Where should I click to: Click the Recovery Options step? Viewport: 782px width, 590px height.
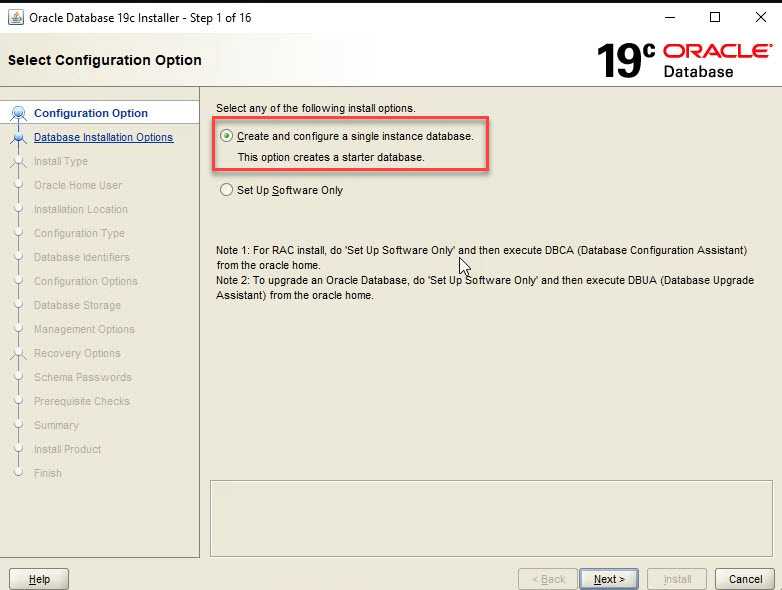(x=77, y=354)
